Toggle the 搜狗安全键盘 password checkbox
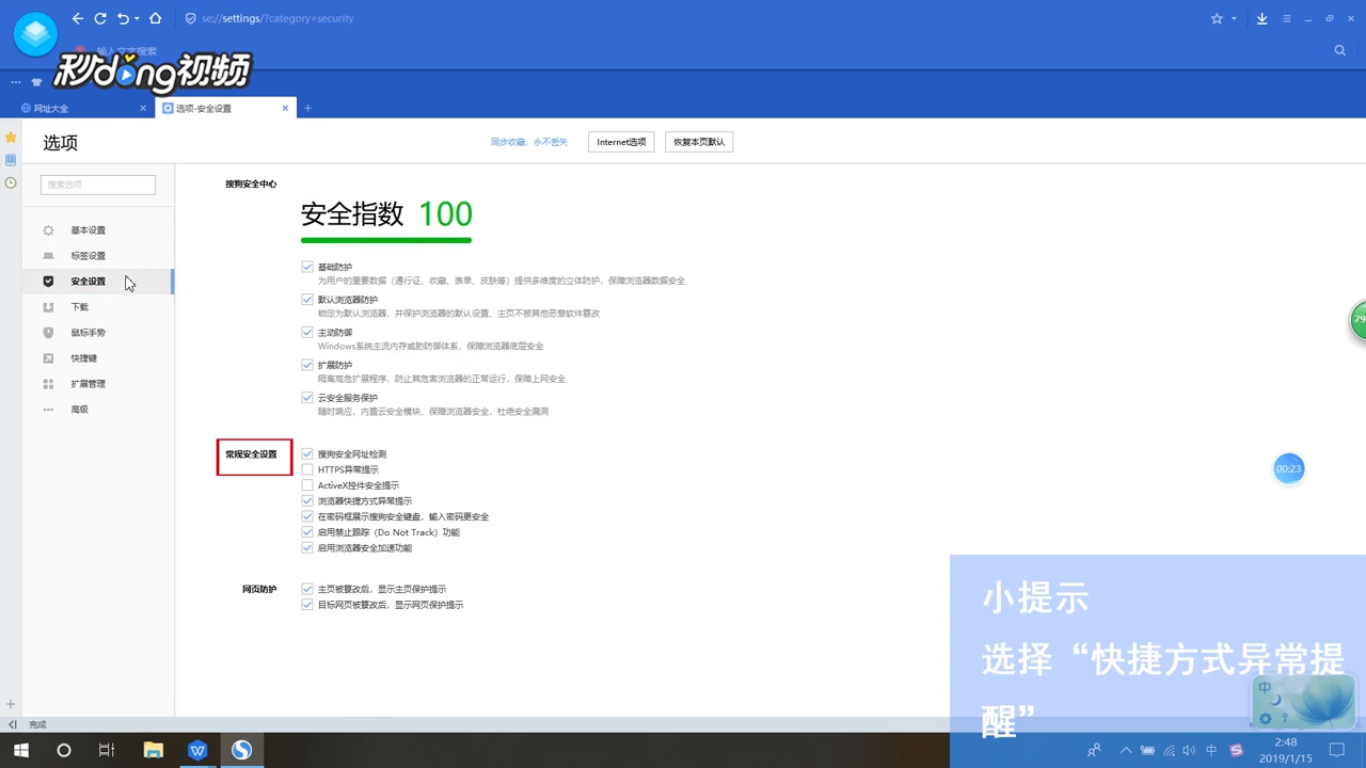This screenshot has width=1366, height=768. click(307, 517)
